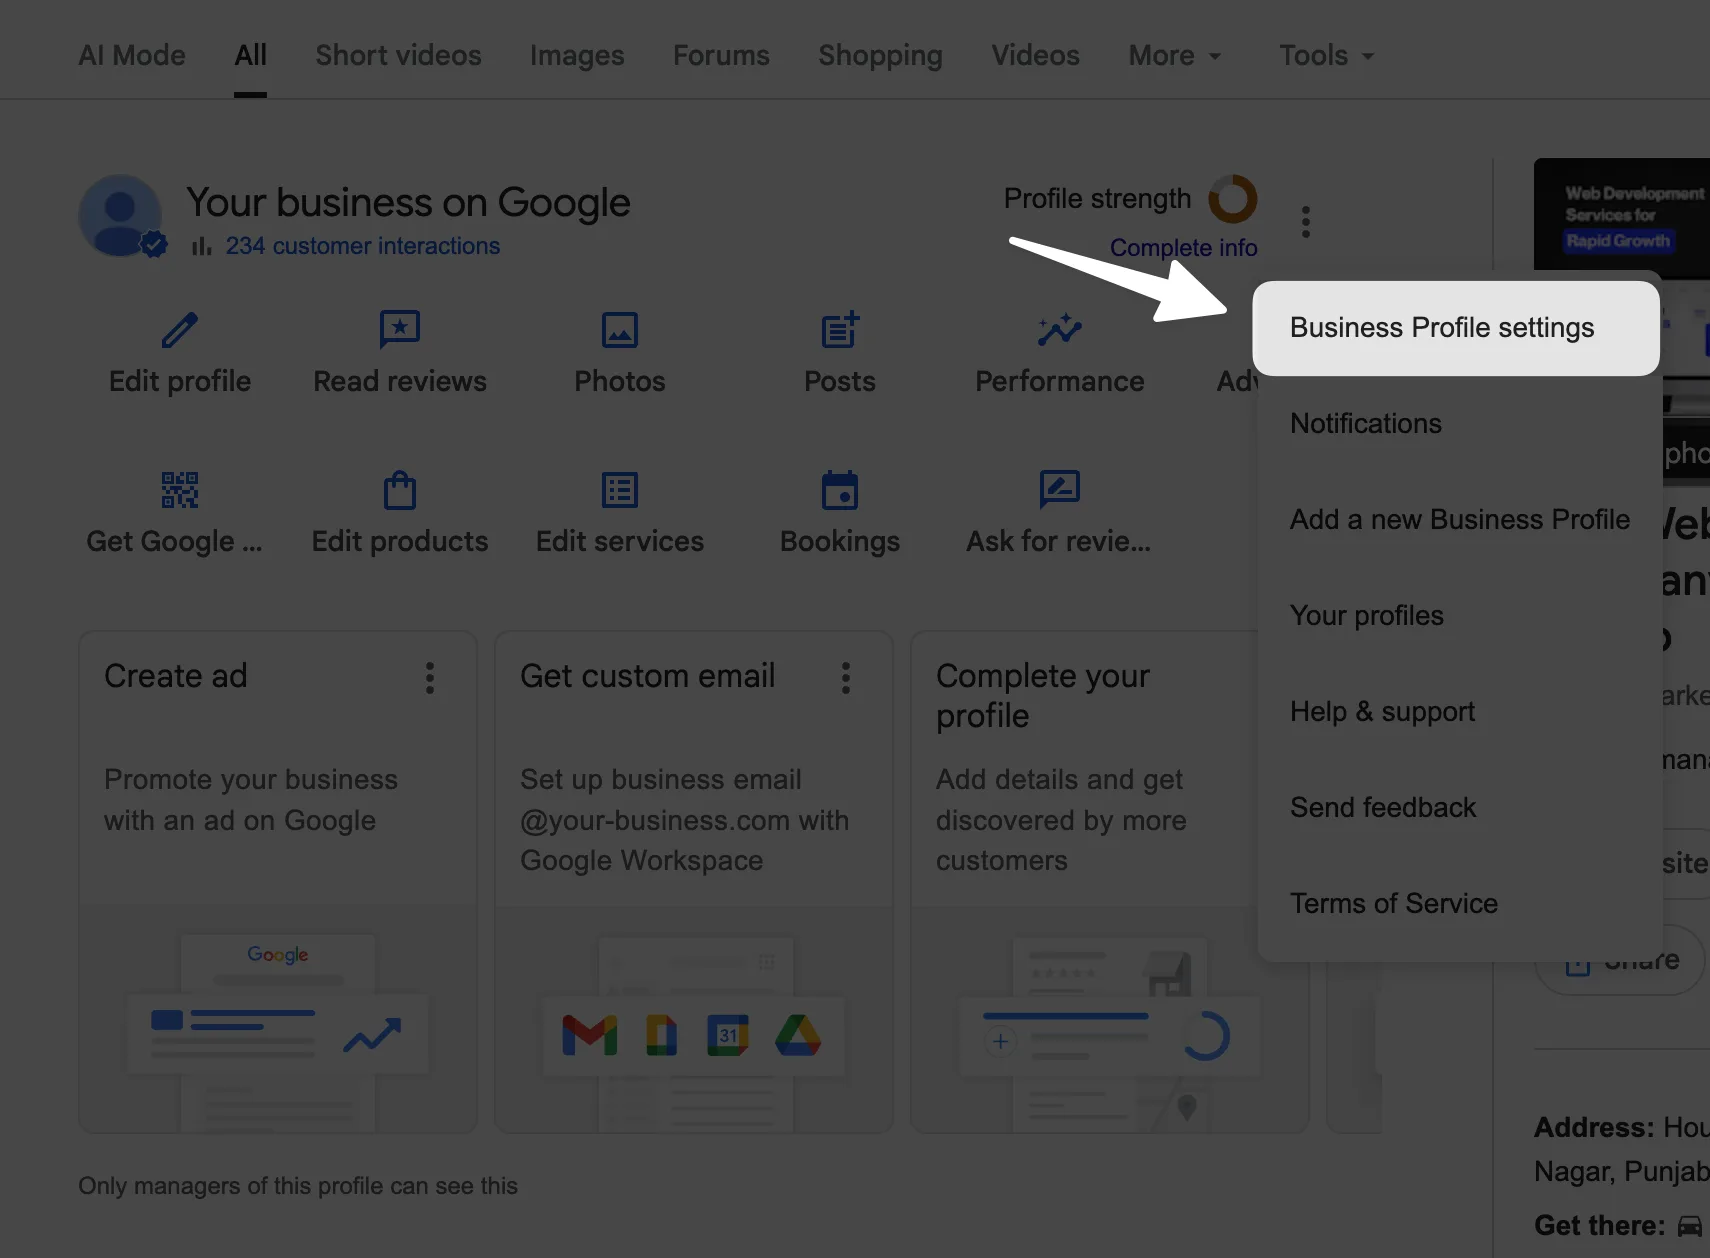Open the Performance sparkline icon

[x=1060, y=330]
